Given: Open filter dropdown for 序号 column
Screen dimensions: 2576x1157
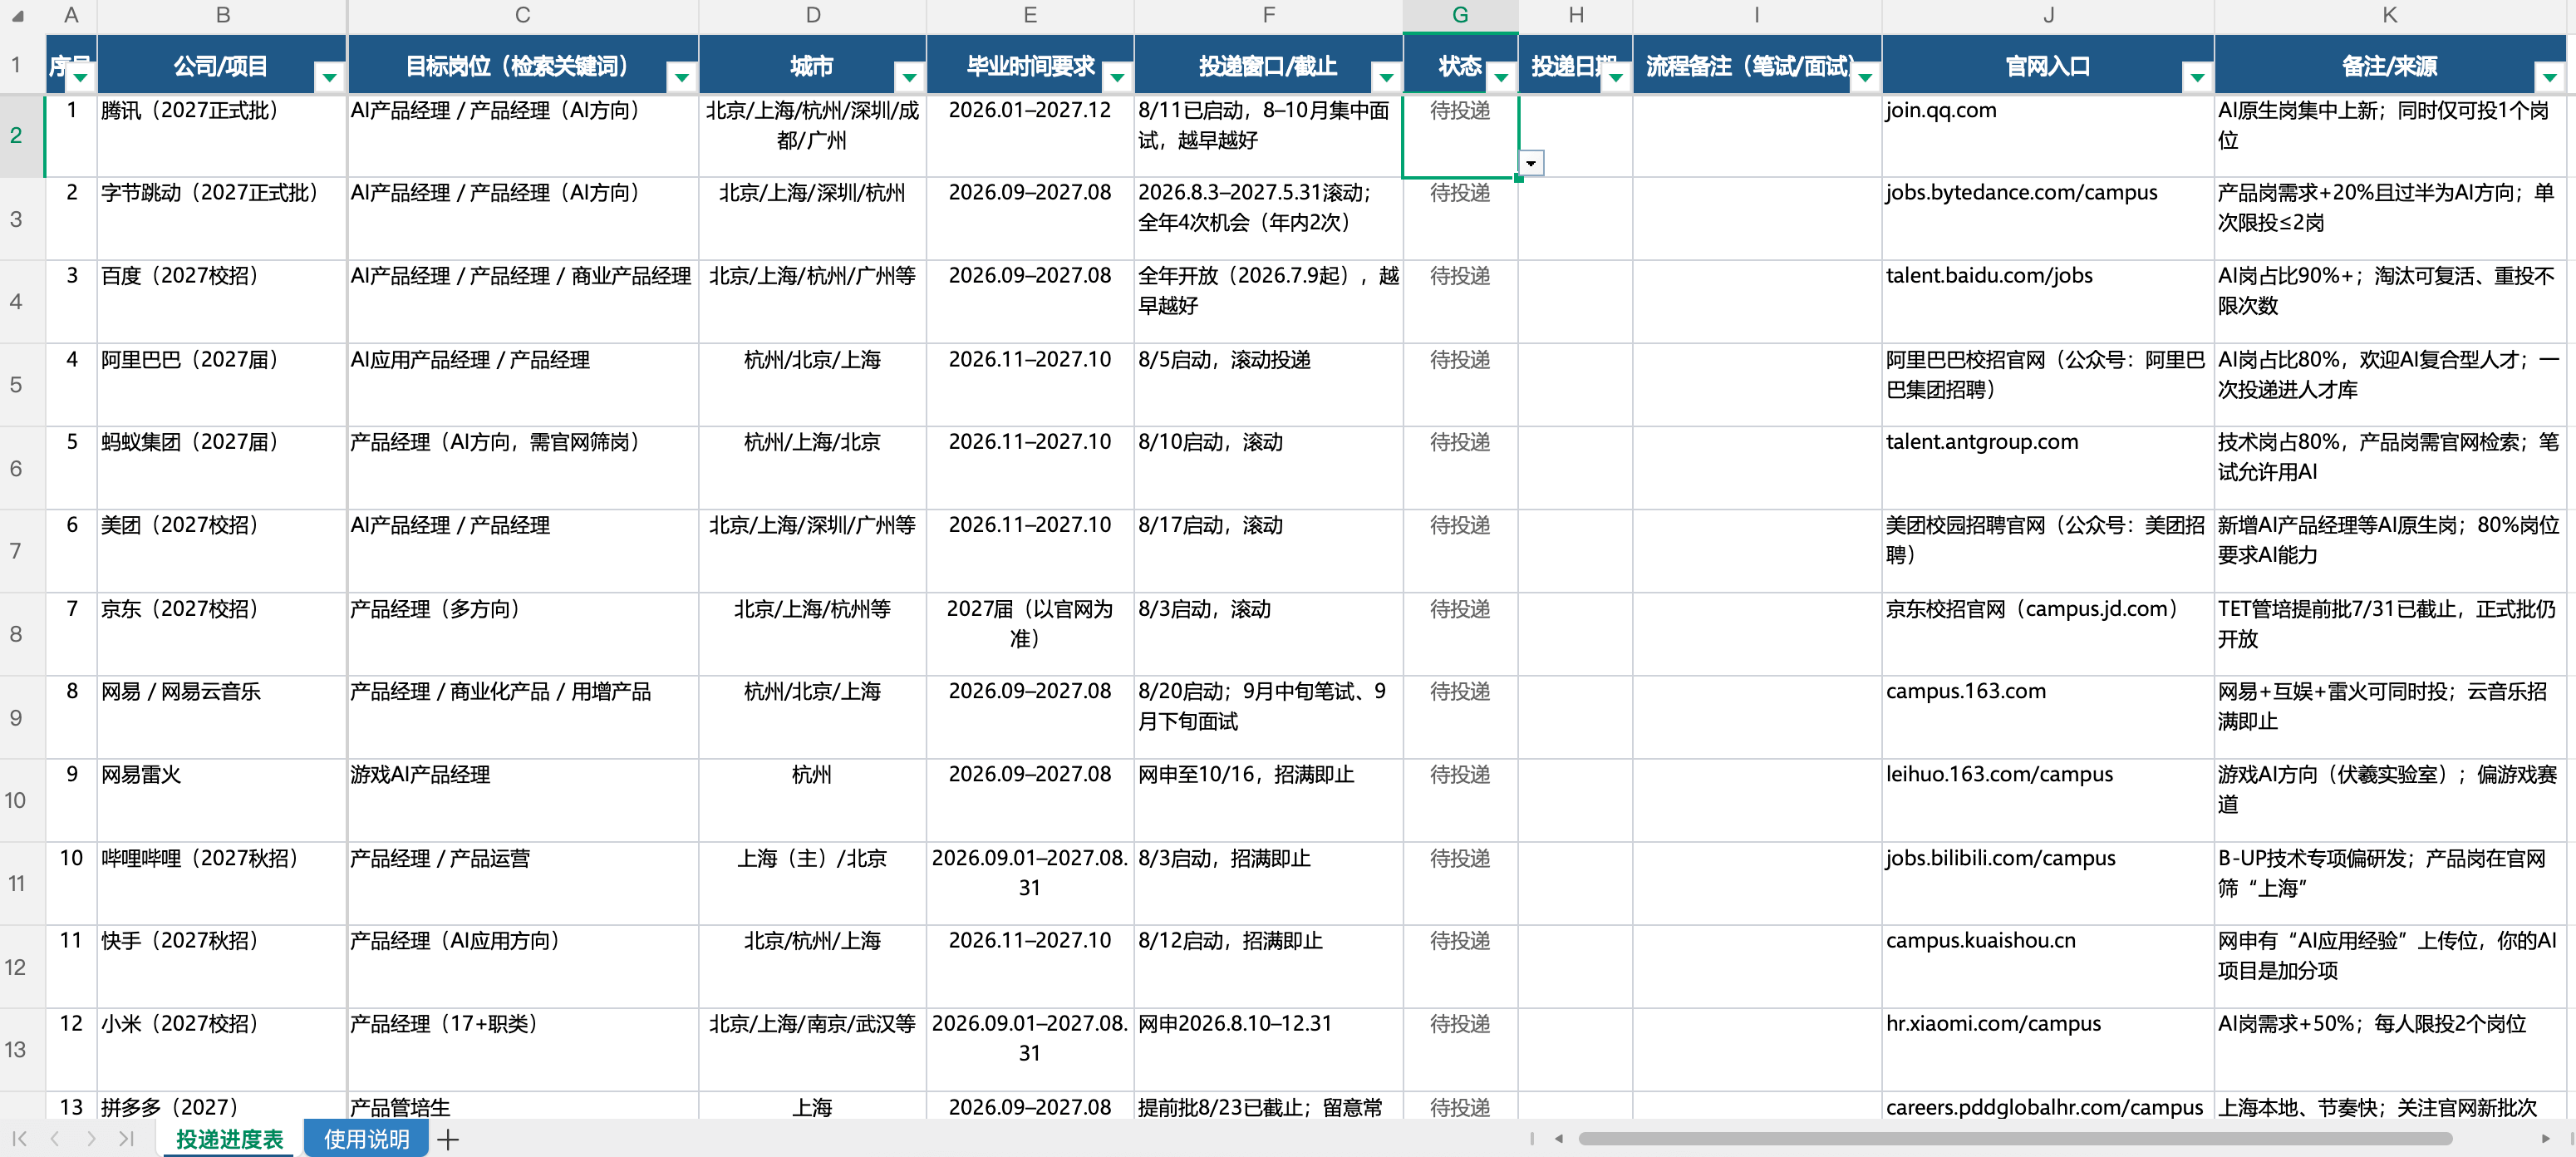Looking at the screenshot, I should click(81, 77).
